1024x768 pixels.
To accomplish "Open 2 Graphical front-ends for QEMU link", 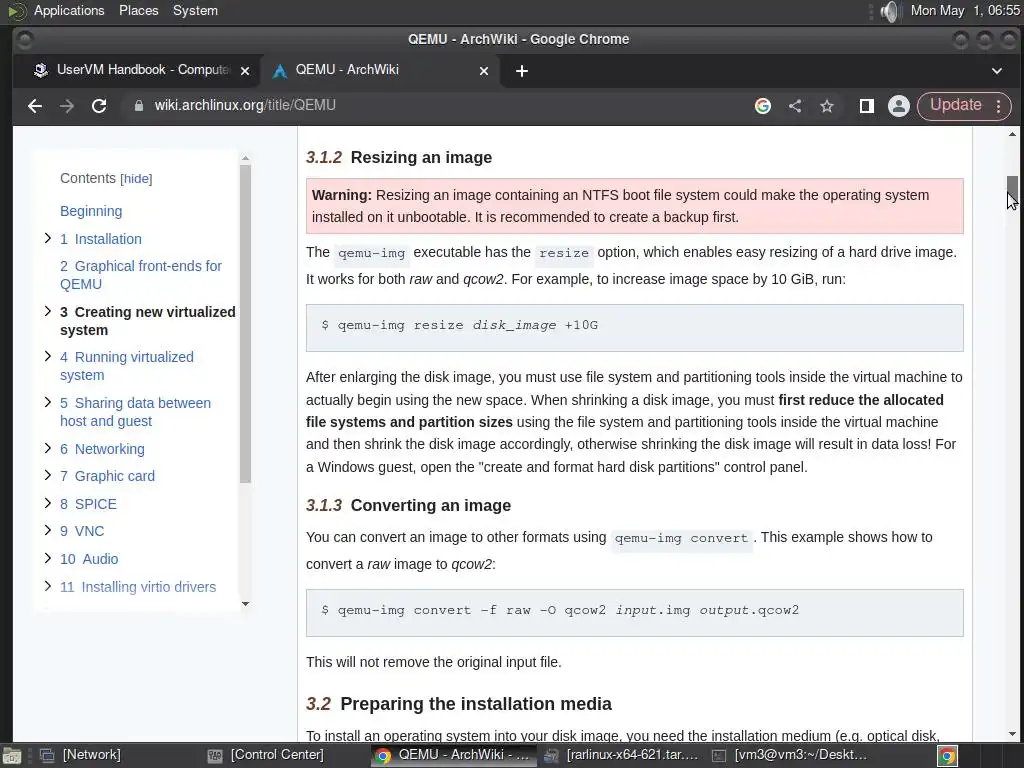I will 140,275.
